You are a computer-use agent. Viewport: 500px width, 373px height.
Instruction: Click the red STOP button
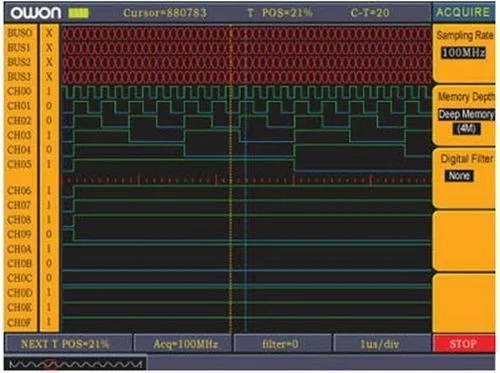[x=463, y=343]
